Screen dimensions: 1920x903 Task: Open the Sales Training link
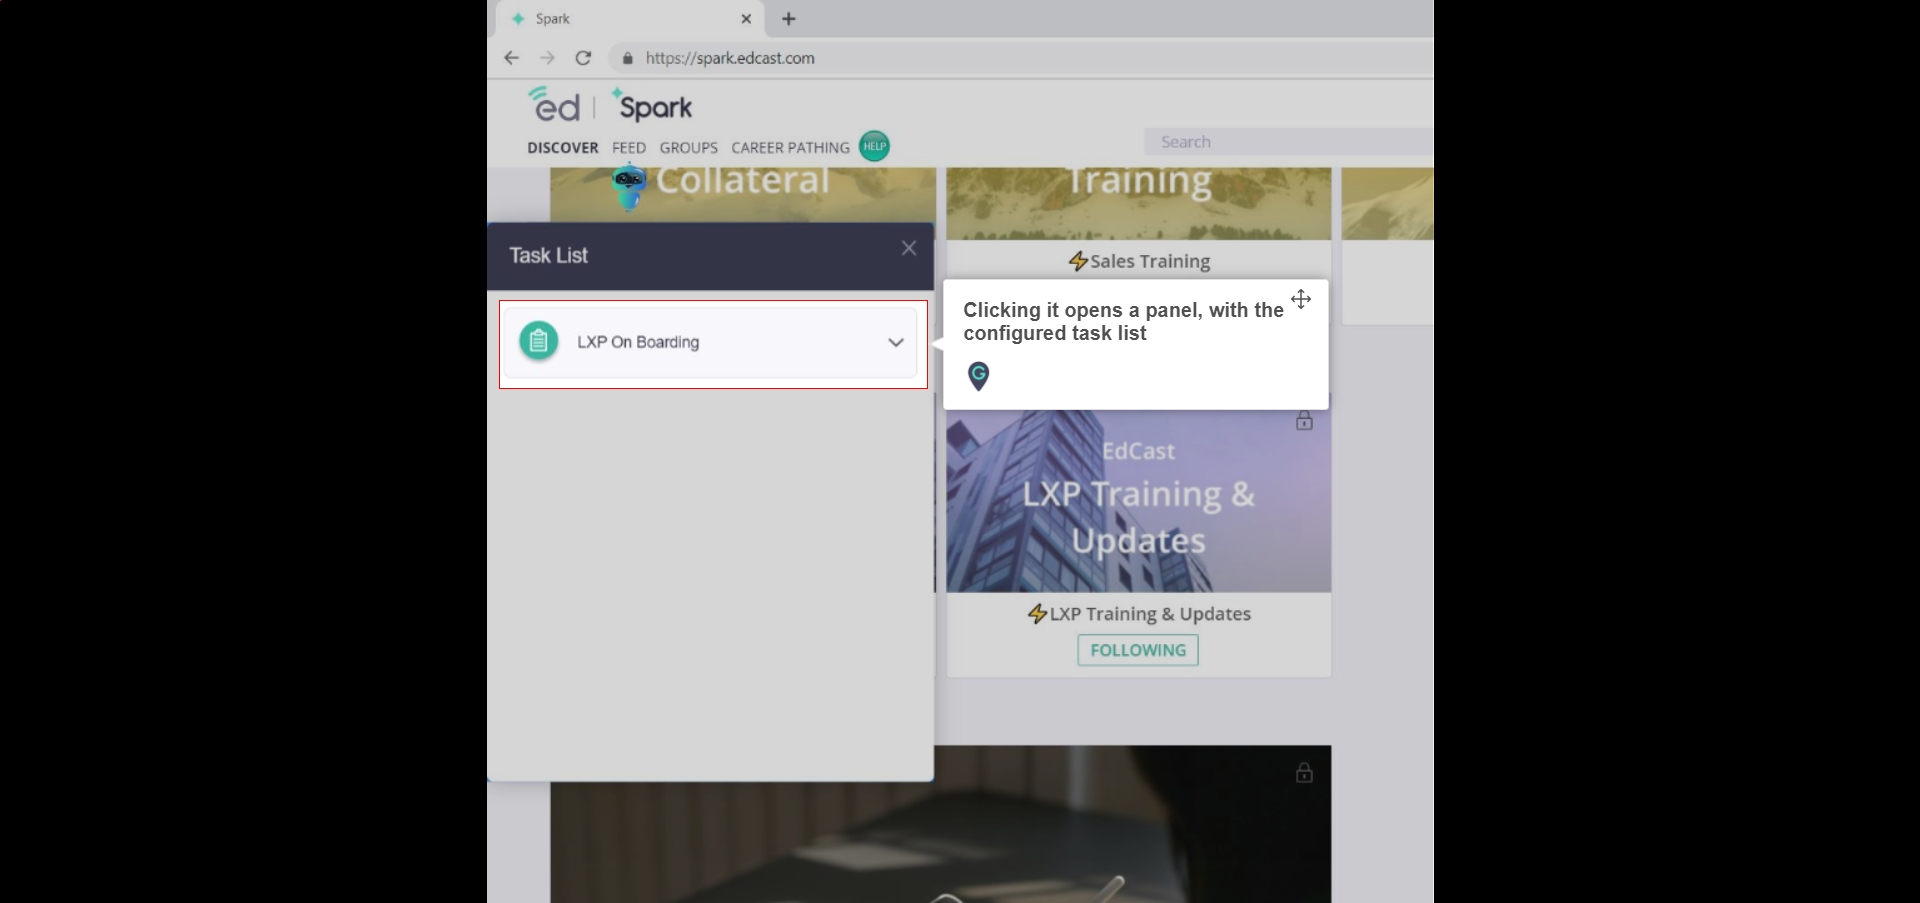[1150, 261]
